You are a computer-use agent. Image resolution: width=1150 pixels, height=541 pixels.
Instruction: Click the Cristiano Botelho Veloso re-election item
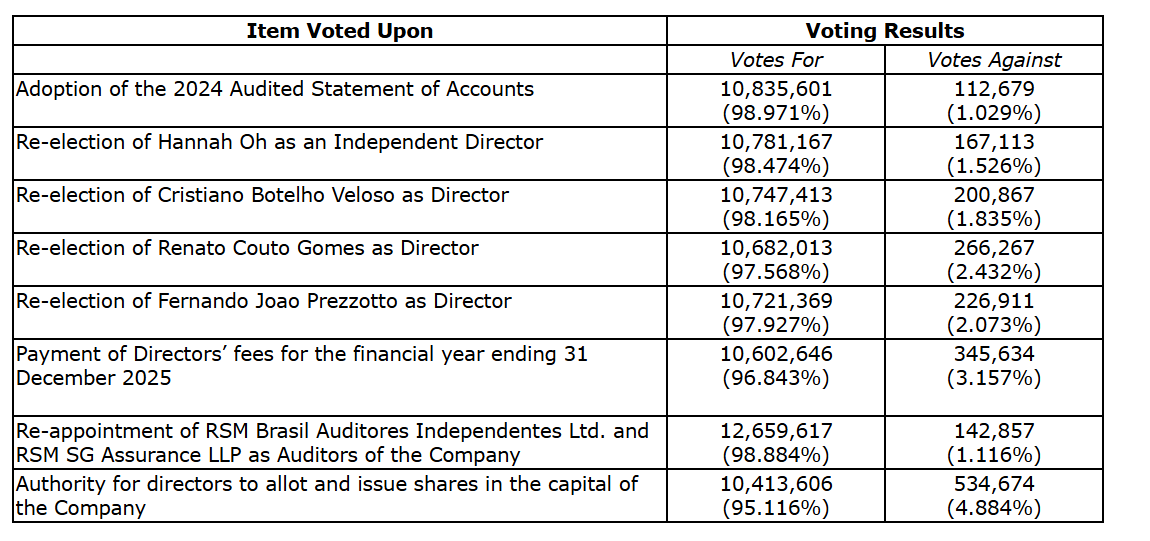click(x=262, y=195)
